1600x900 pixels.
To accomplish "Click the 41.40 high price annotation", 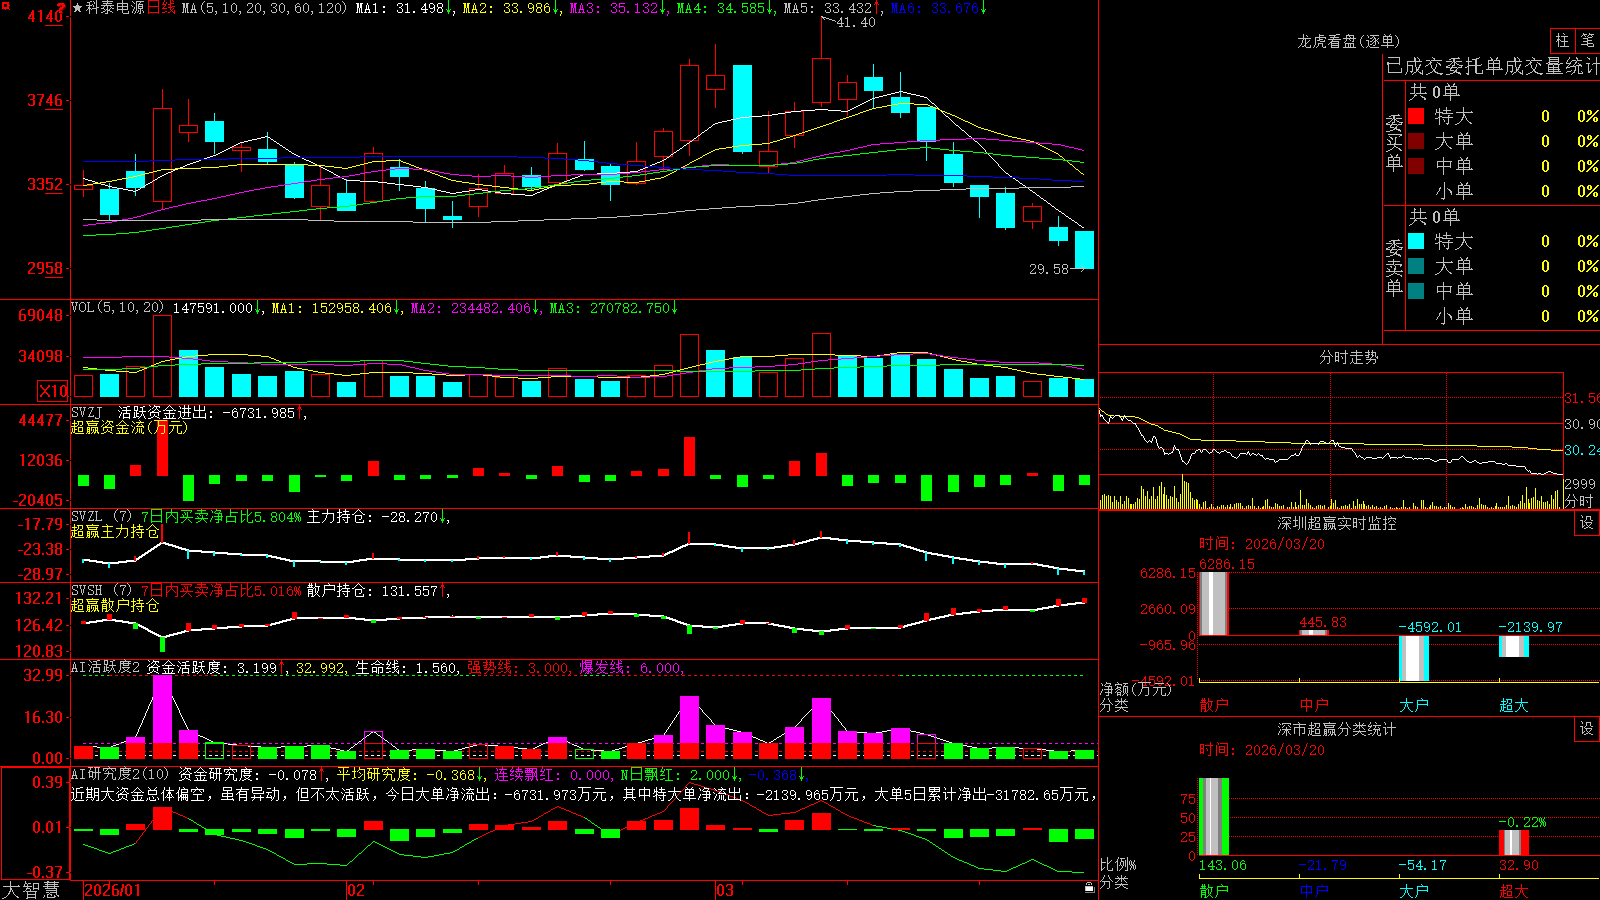I will click(856, 23).
